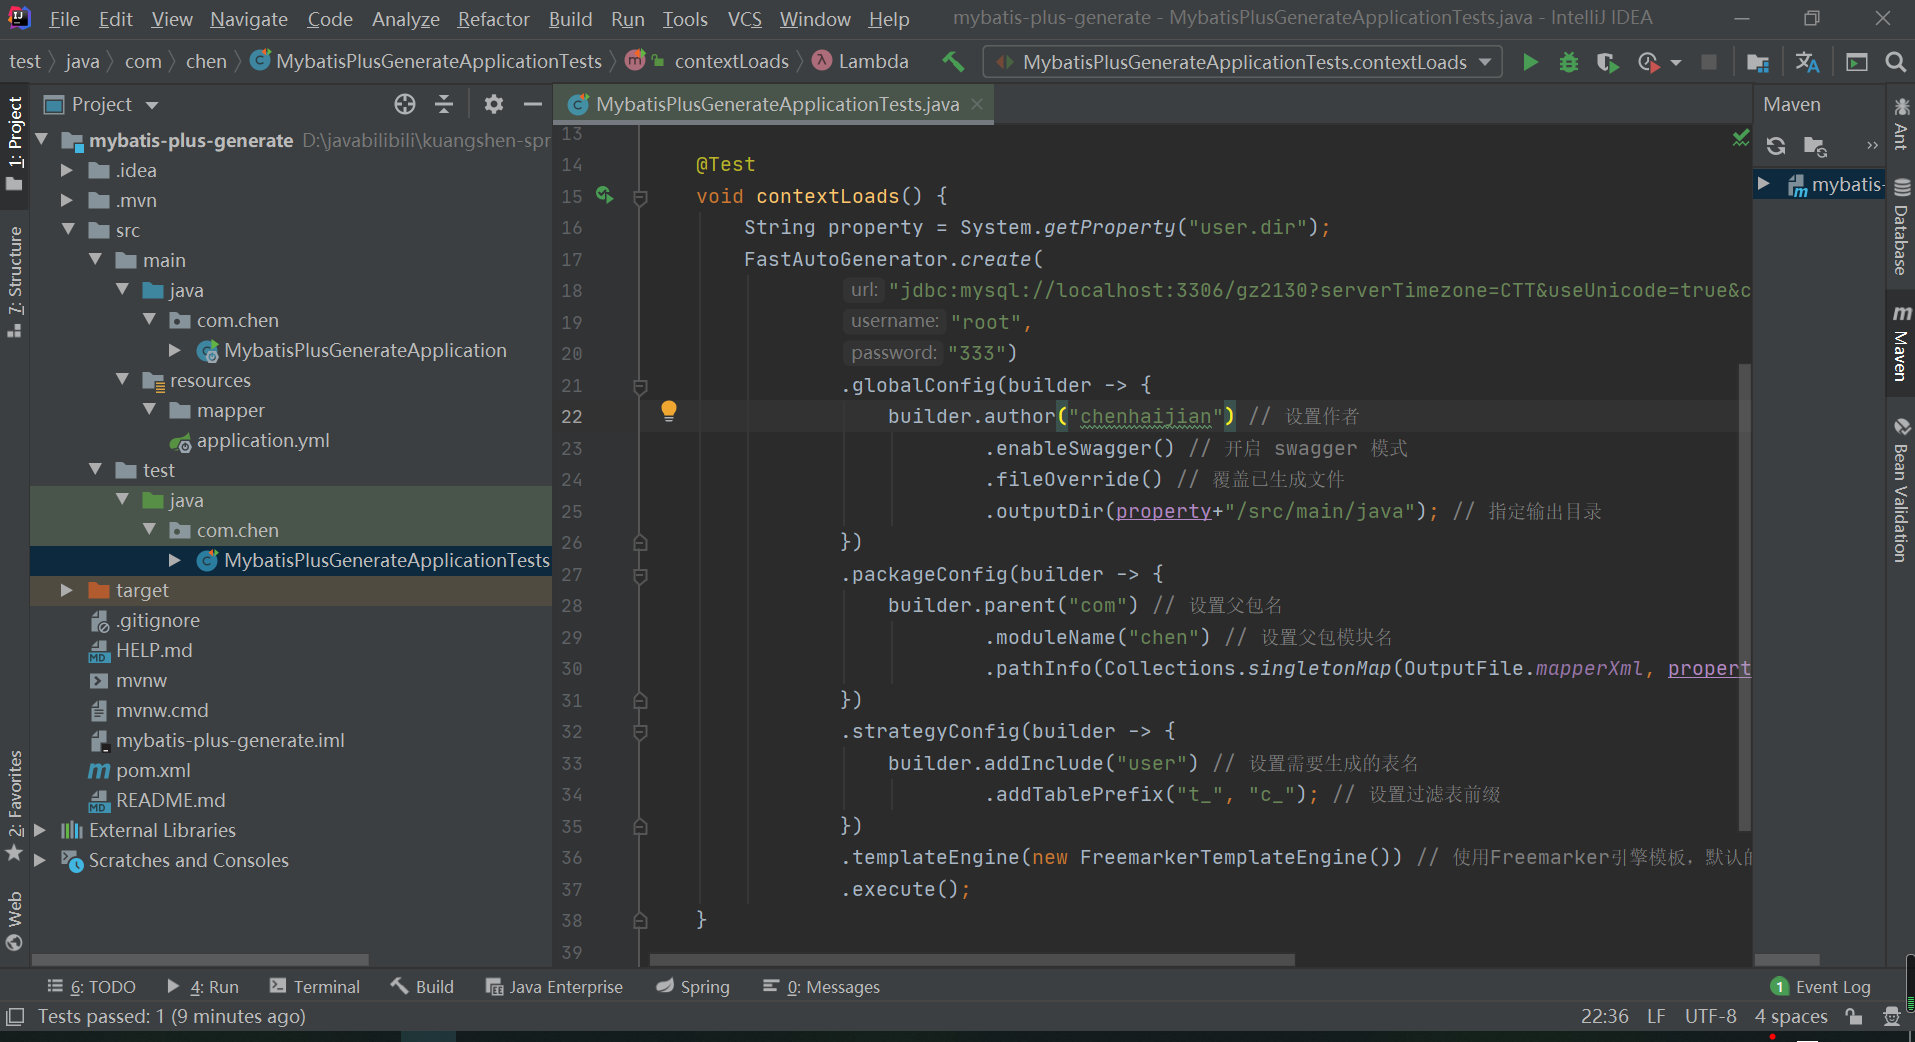Expand External Libraries node
This screenshot has width=1915, height=1042.
pyautogui.click(x=40, y=830)
